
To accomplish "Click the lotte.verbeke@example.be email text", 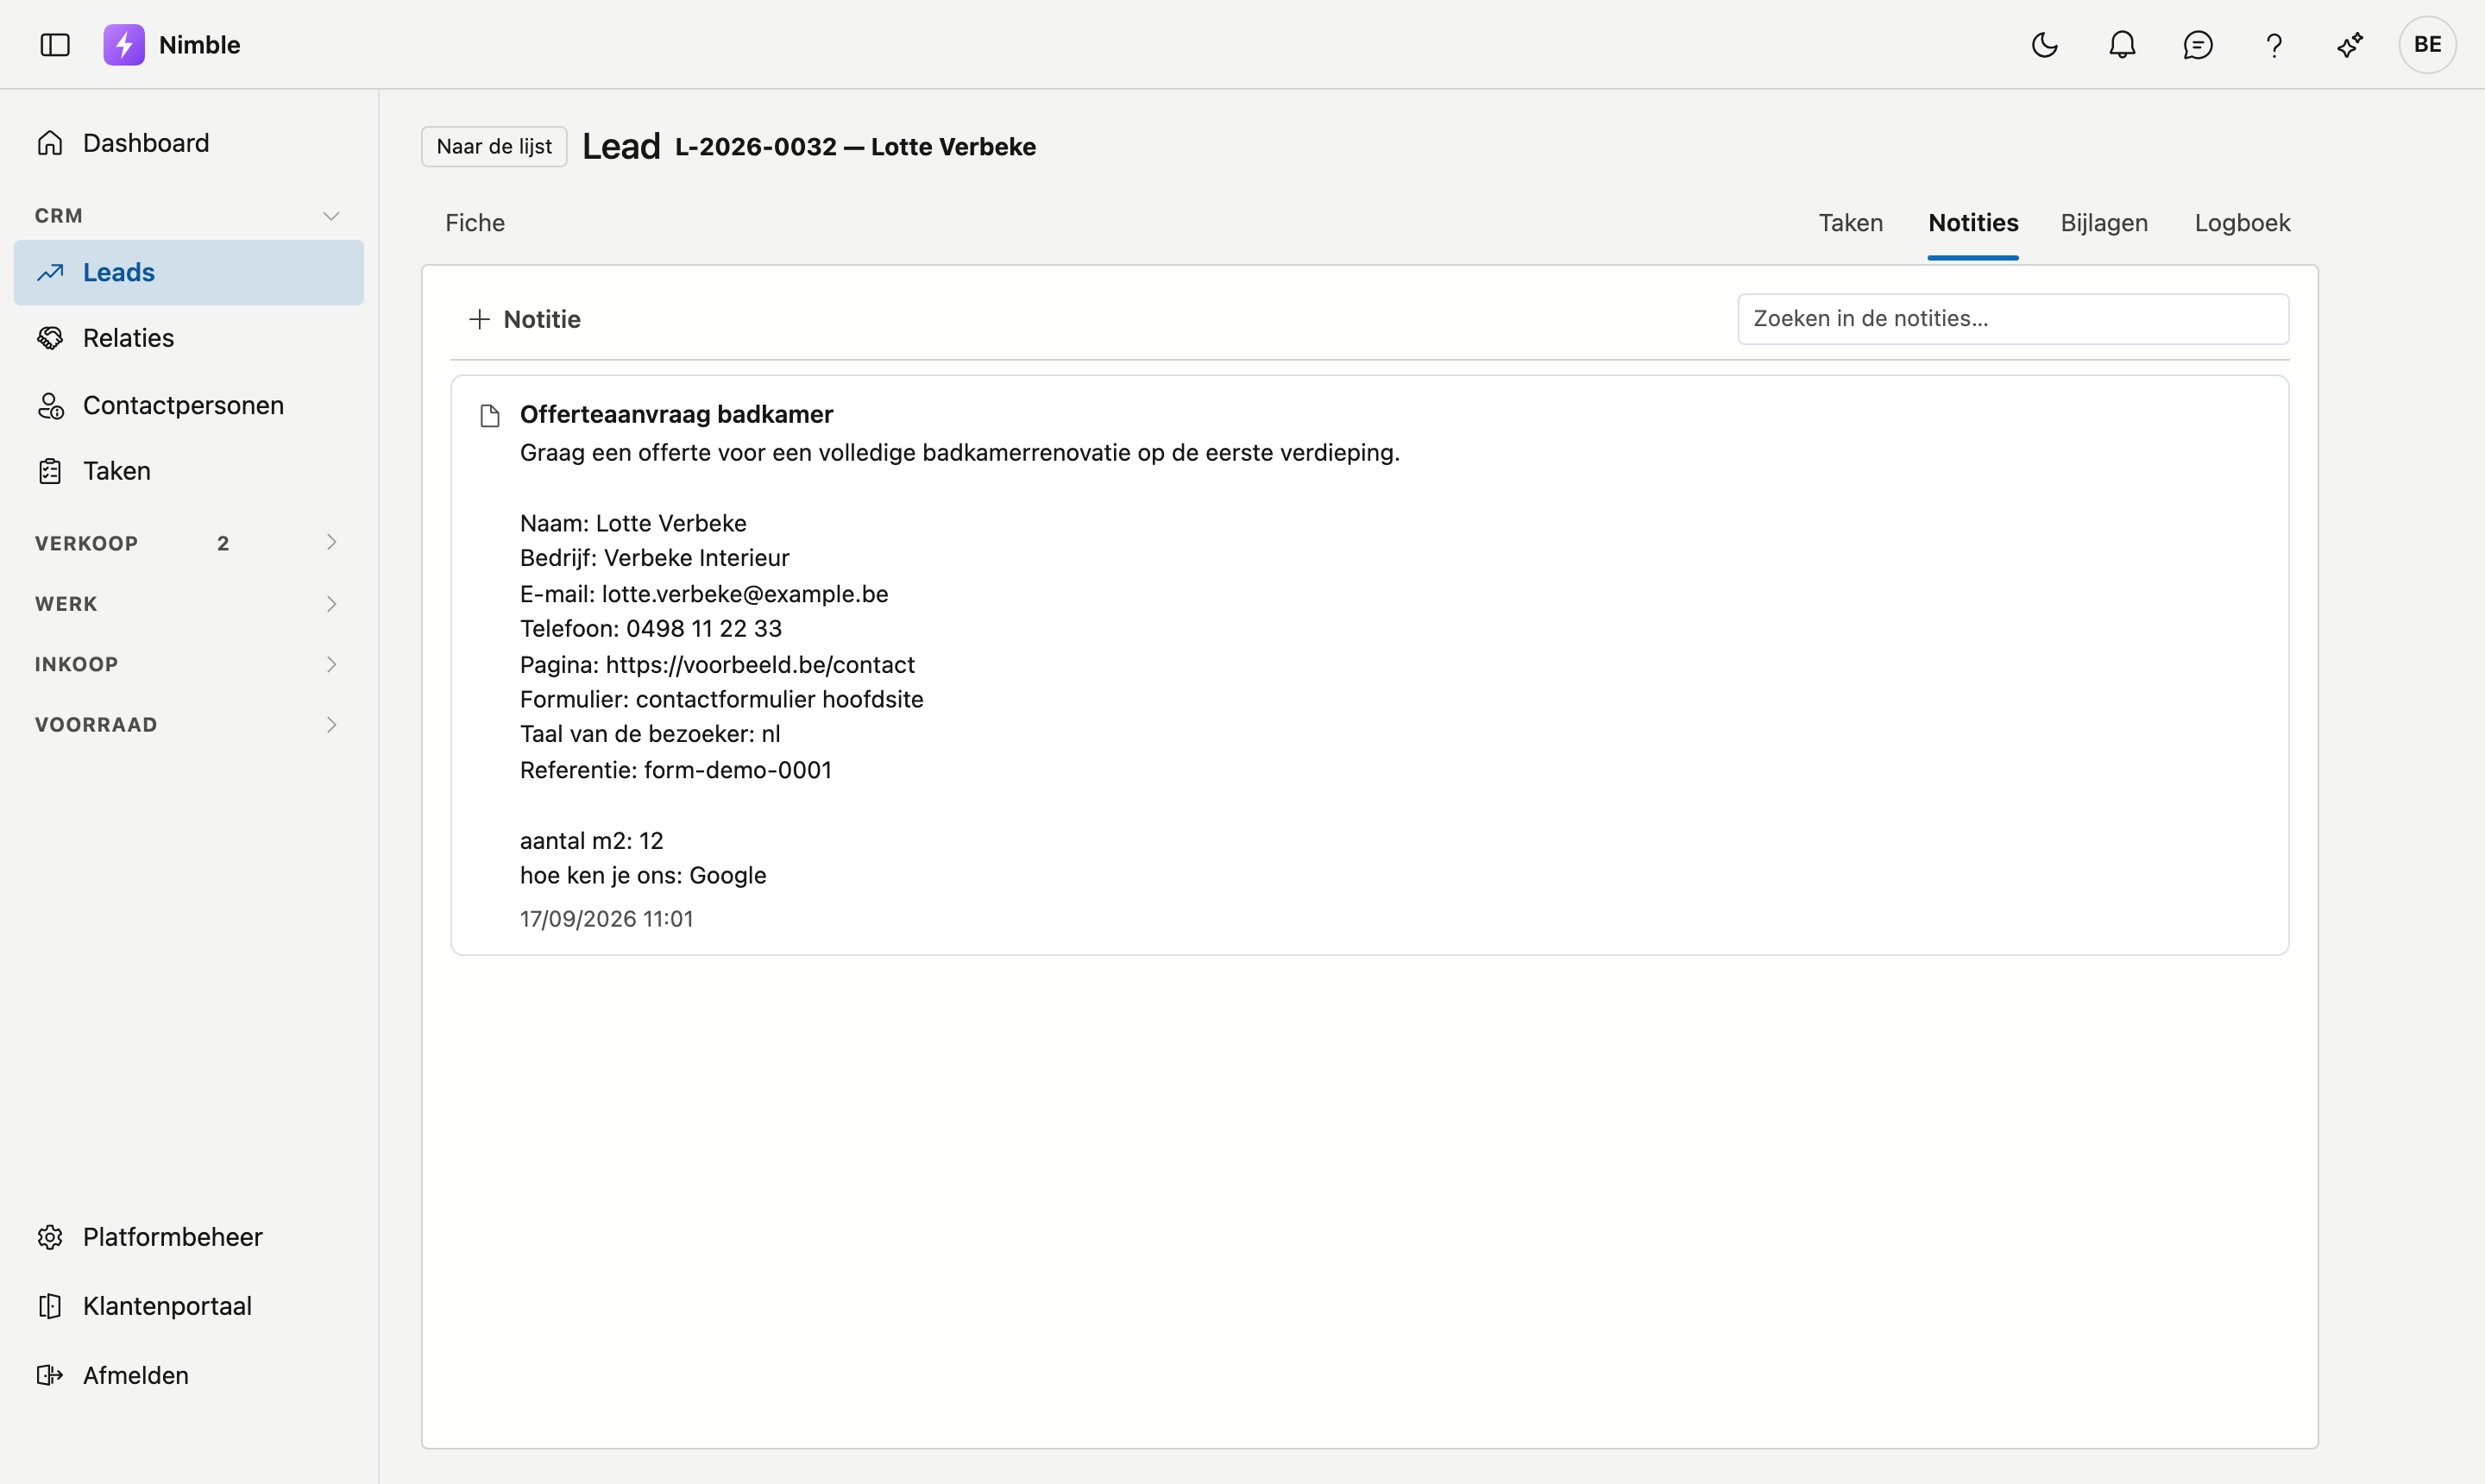I will pyautogui.click(x=745, y=594).
